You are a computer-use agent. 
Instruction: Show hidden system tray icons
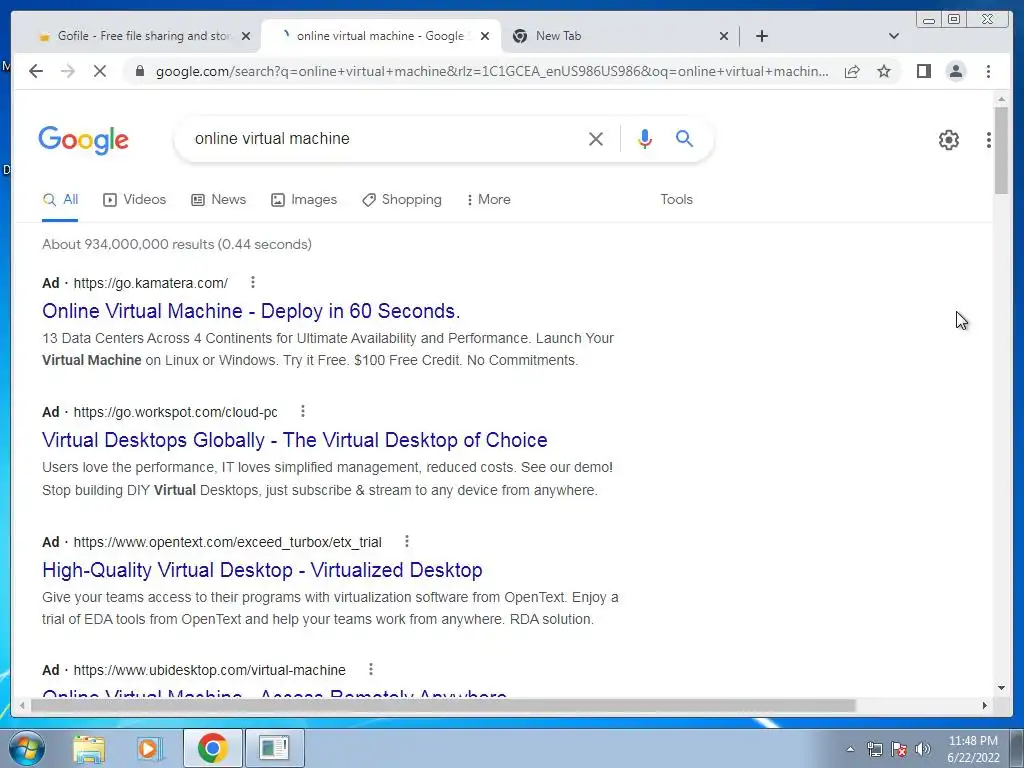tap(850, 749)
